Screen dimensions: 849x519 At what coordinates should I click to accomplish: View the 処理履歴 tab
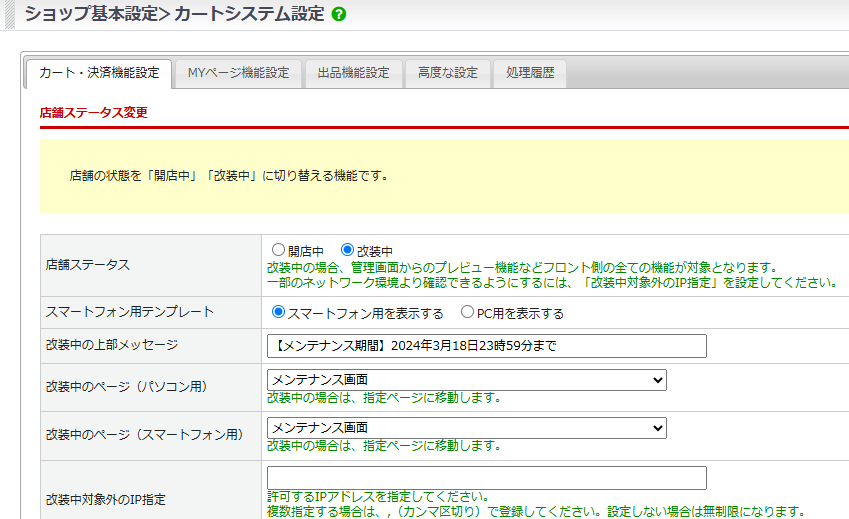(530, 73)
